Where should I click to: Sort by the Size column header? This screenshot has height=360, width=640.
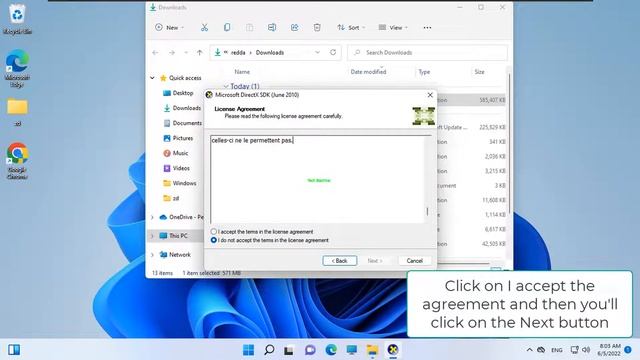coord(479,72)
